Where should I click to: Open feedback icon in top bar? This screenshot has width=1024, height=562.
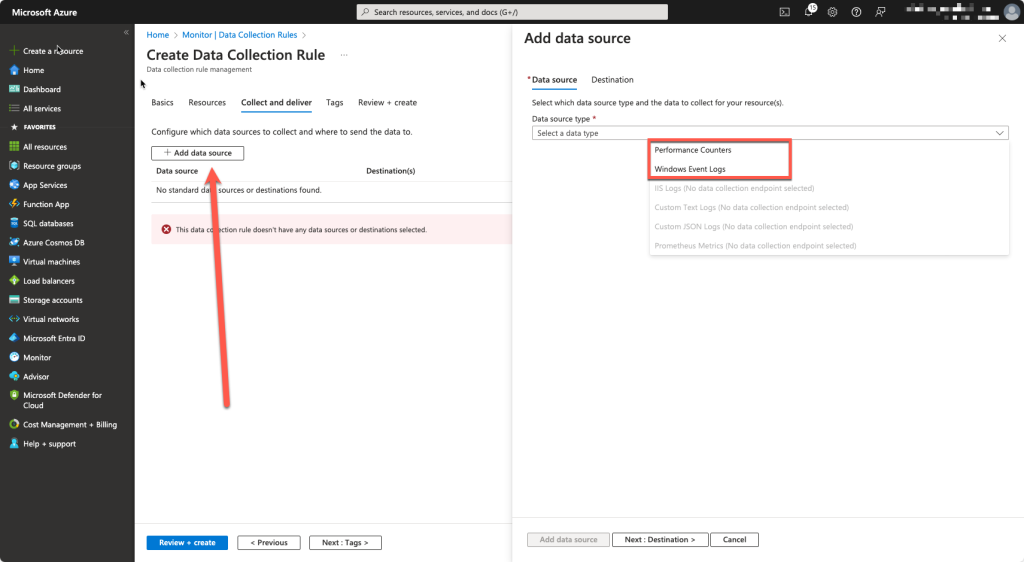[880, 12]
